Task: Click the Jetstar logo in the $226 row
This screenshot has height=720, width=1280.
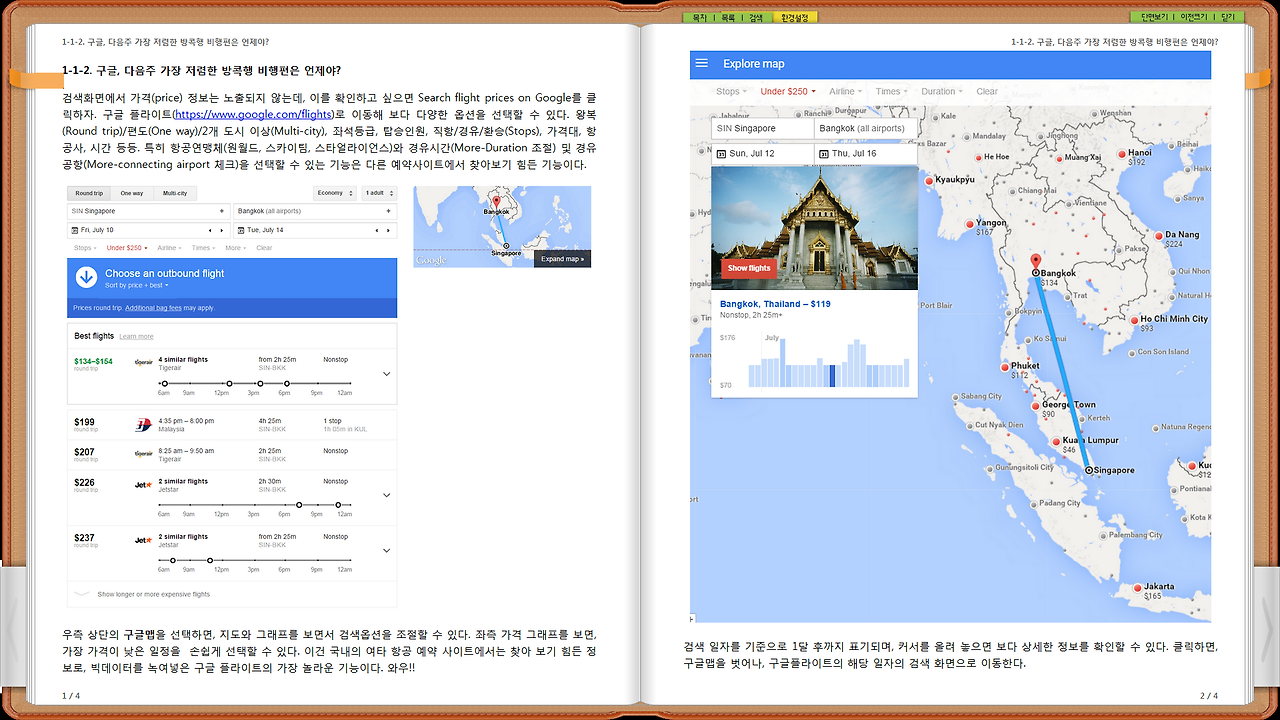Action: 143,485
